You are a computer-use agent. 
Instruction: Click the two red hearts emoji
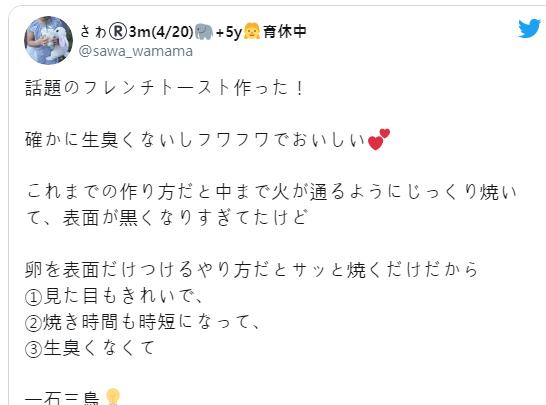coord(379,139)
